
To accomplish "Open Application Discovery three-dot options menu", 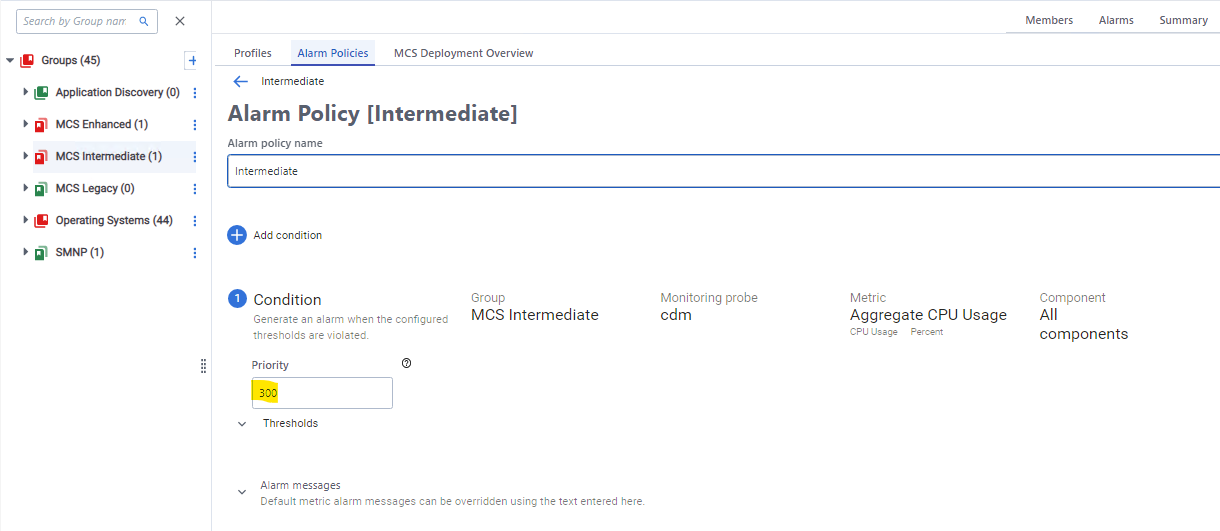I will [195, 93].
